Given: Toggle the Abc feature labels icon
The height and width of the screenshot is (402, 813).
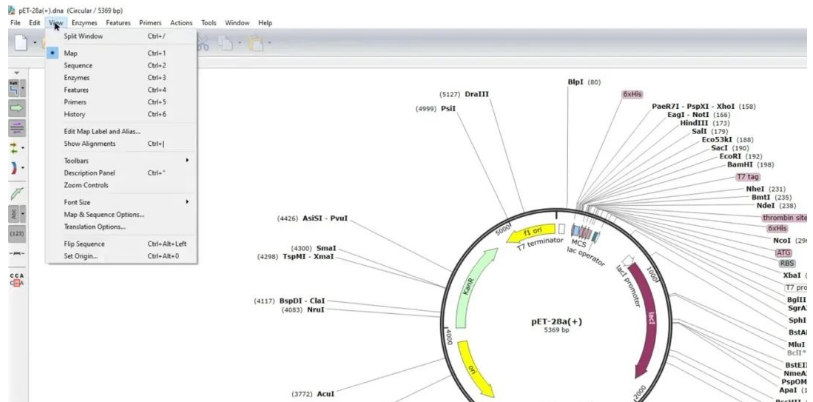Looking at the screenshot, I should point(15,214).
